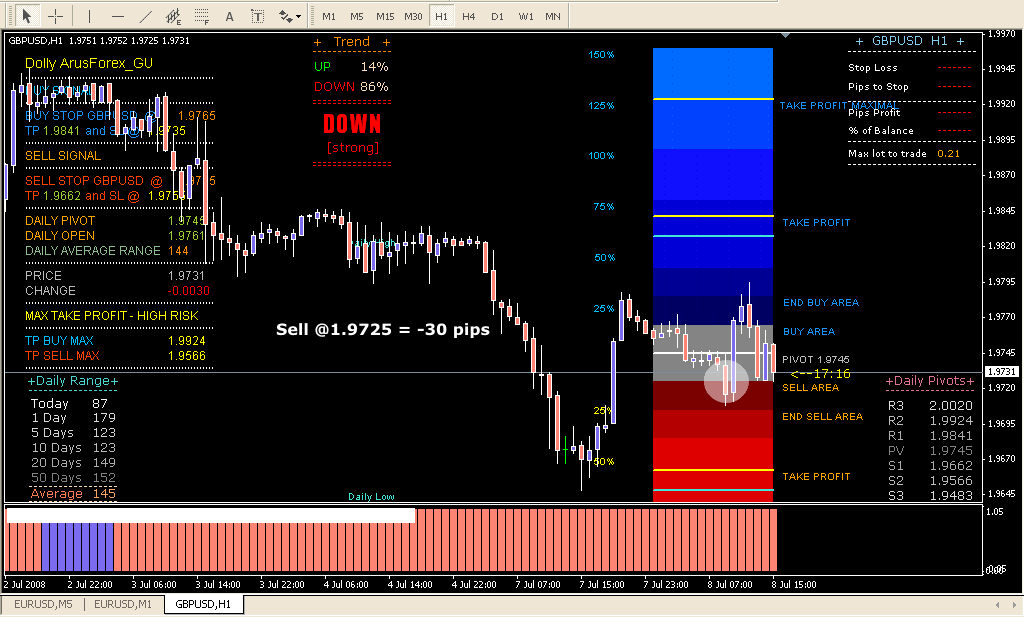This screenshot has height=617, width=1024.
Task: Switch chart to M15 timeframe
Action: tap(385, 16)
